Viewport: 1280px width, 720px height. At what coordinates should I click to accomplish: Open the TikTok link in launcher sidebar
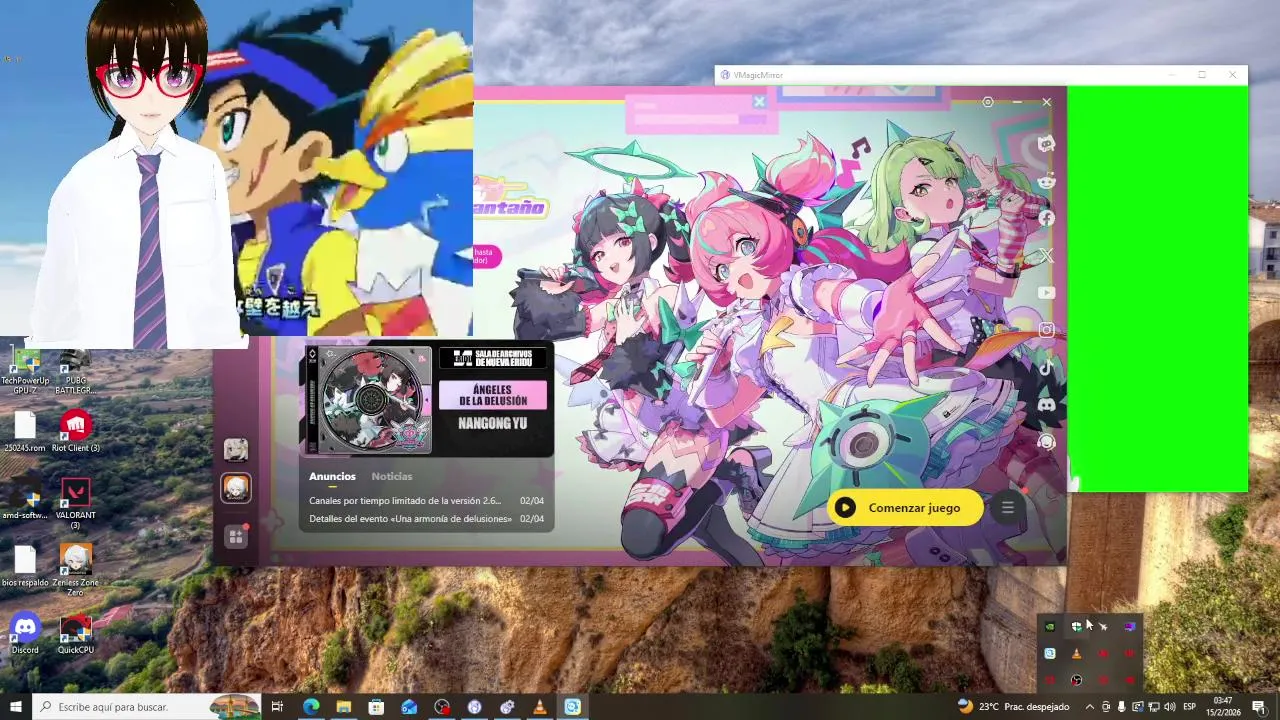click(x=1046, y=367)
